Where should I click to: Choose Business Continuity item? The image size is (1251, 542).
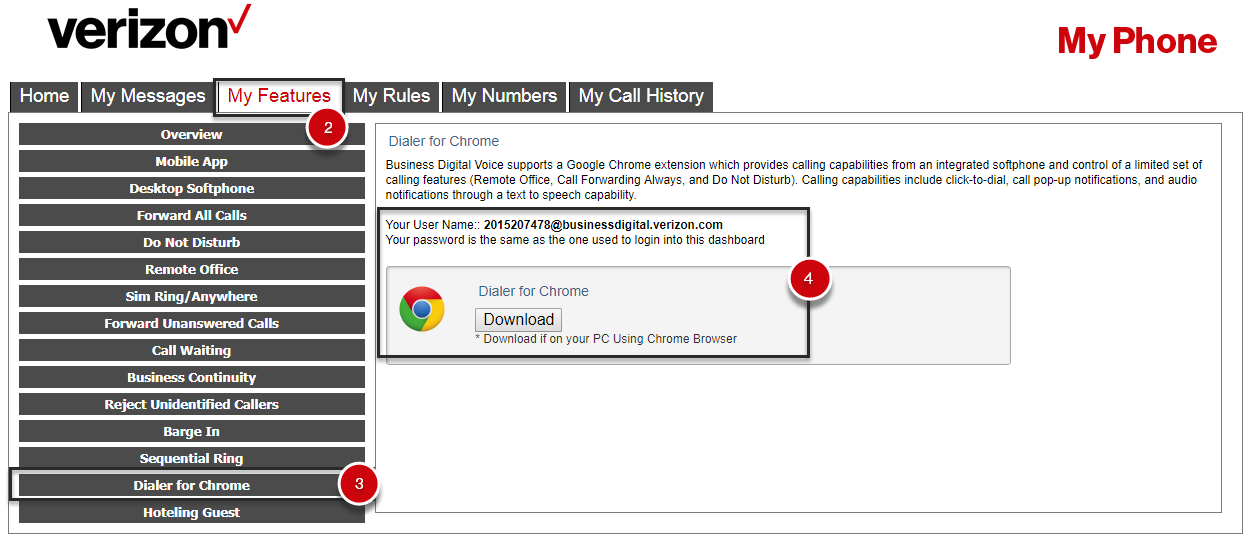[x=192, y=377]
